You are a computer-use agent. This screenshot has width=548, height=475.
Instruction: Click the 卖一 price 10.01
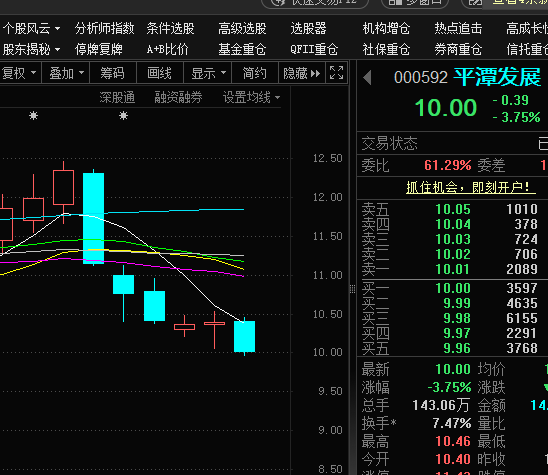tap(453, 269)
